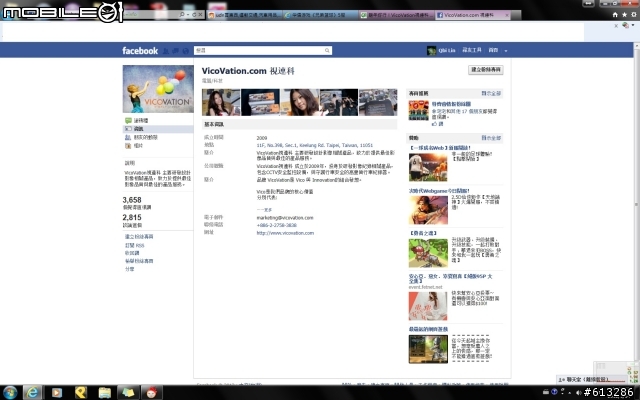Open the chat bar at bottom right
Viewport: 640px width, 400px height.
click(594, 380)
